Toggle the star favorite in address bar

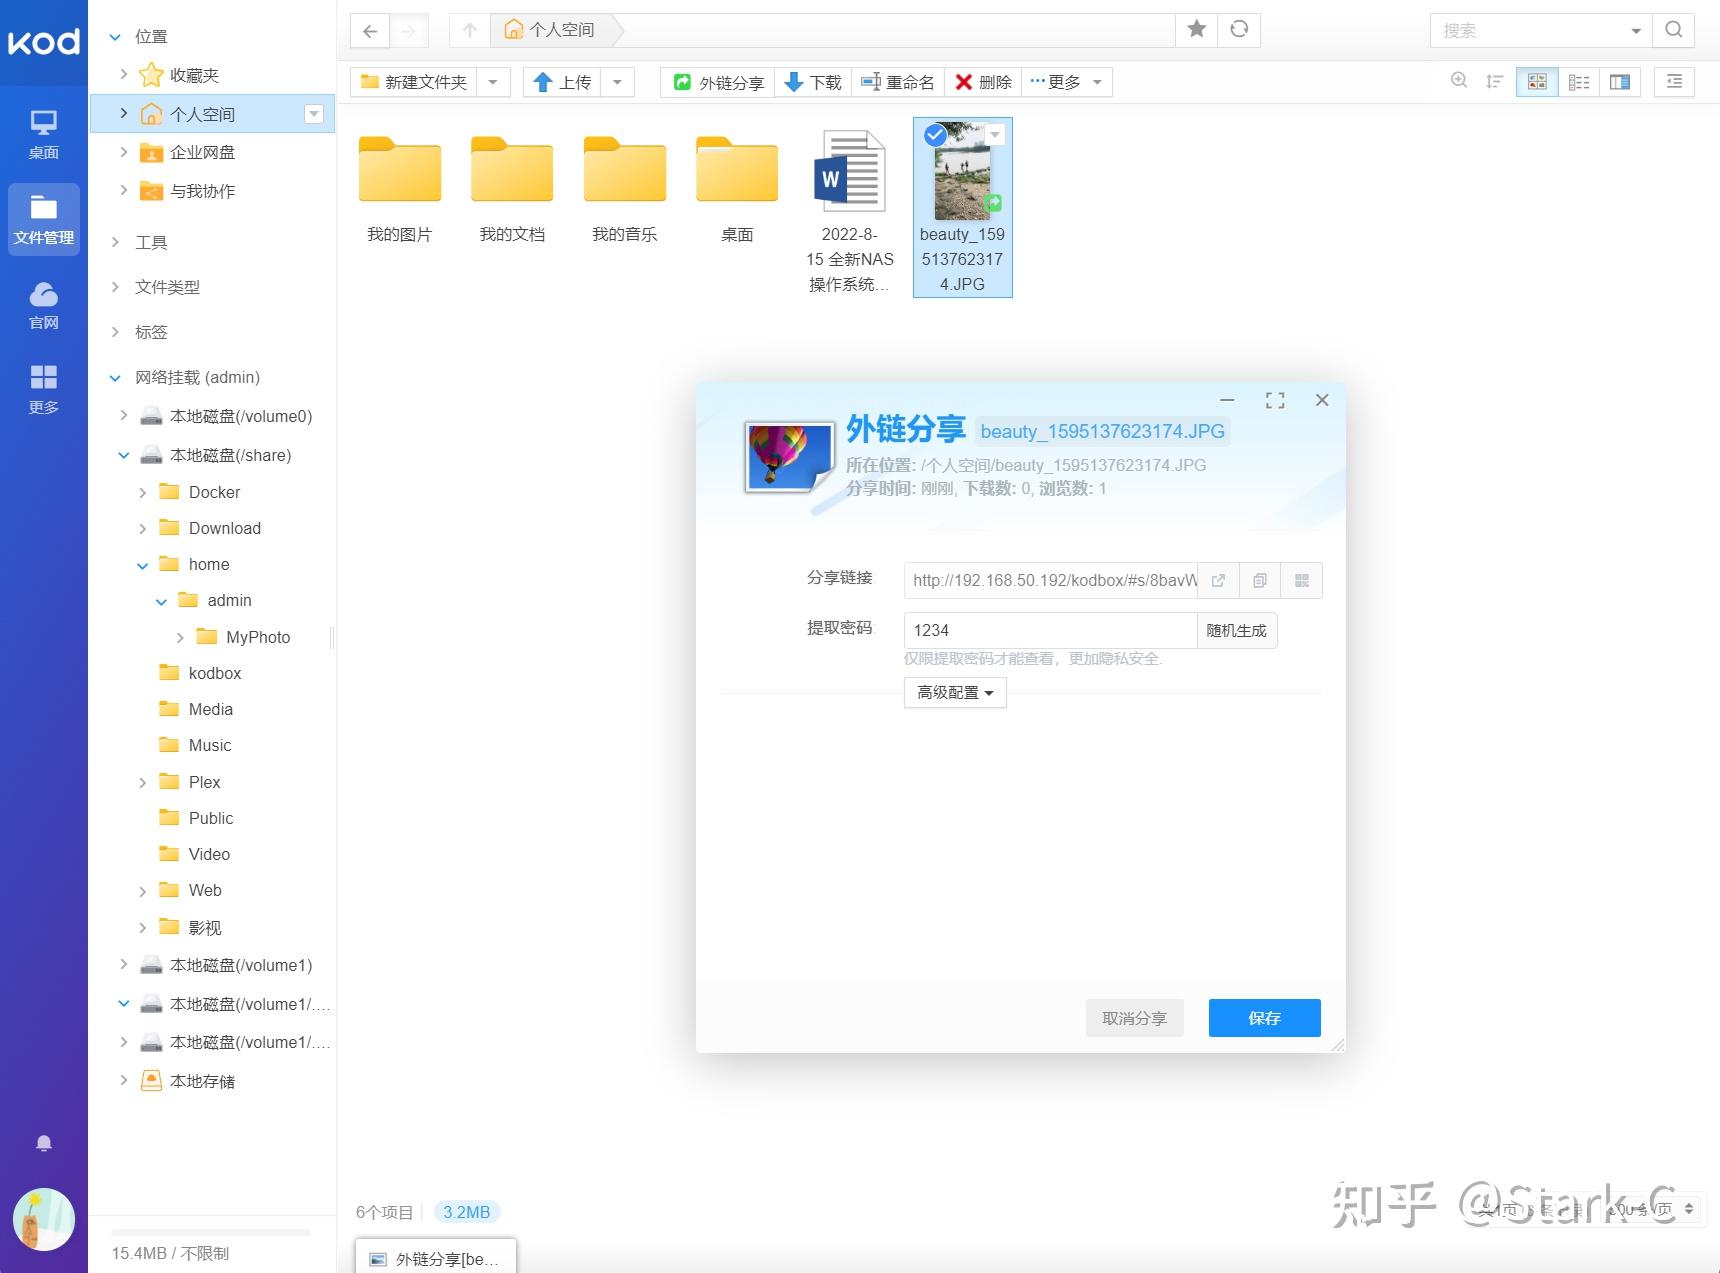tap(1195, 30)
